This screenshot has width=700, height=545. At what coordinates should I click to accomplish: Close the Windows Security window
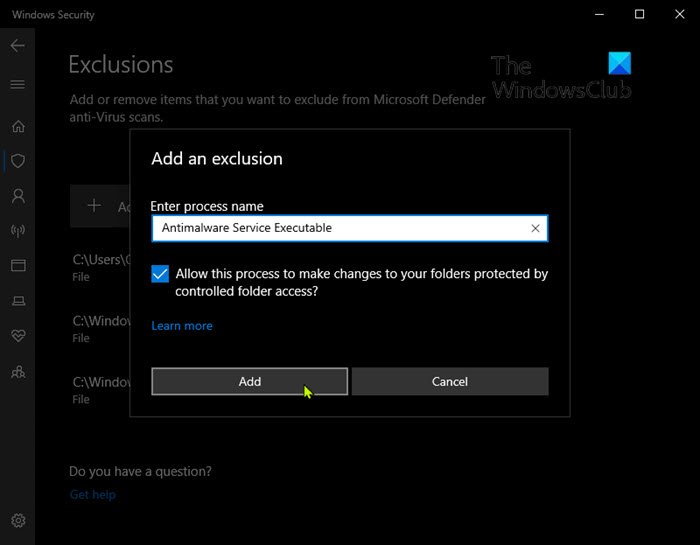point(679,14)
